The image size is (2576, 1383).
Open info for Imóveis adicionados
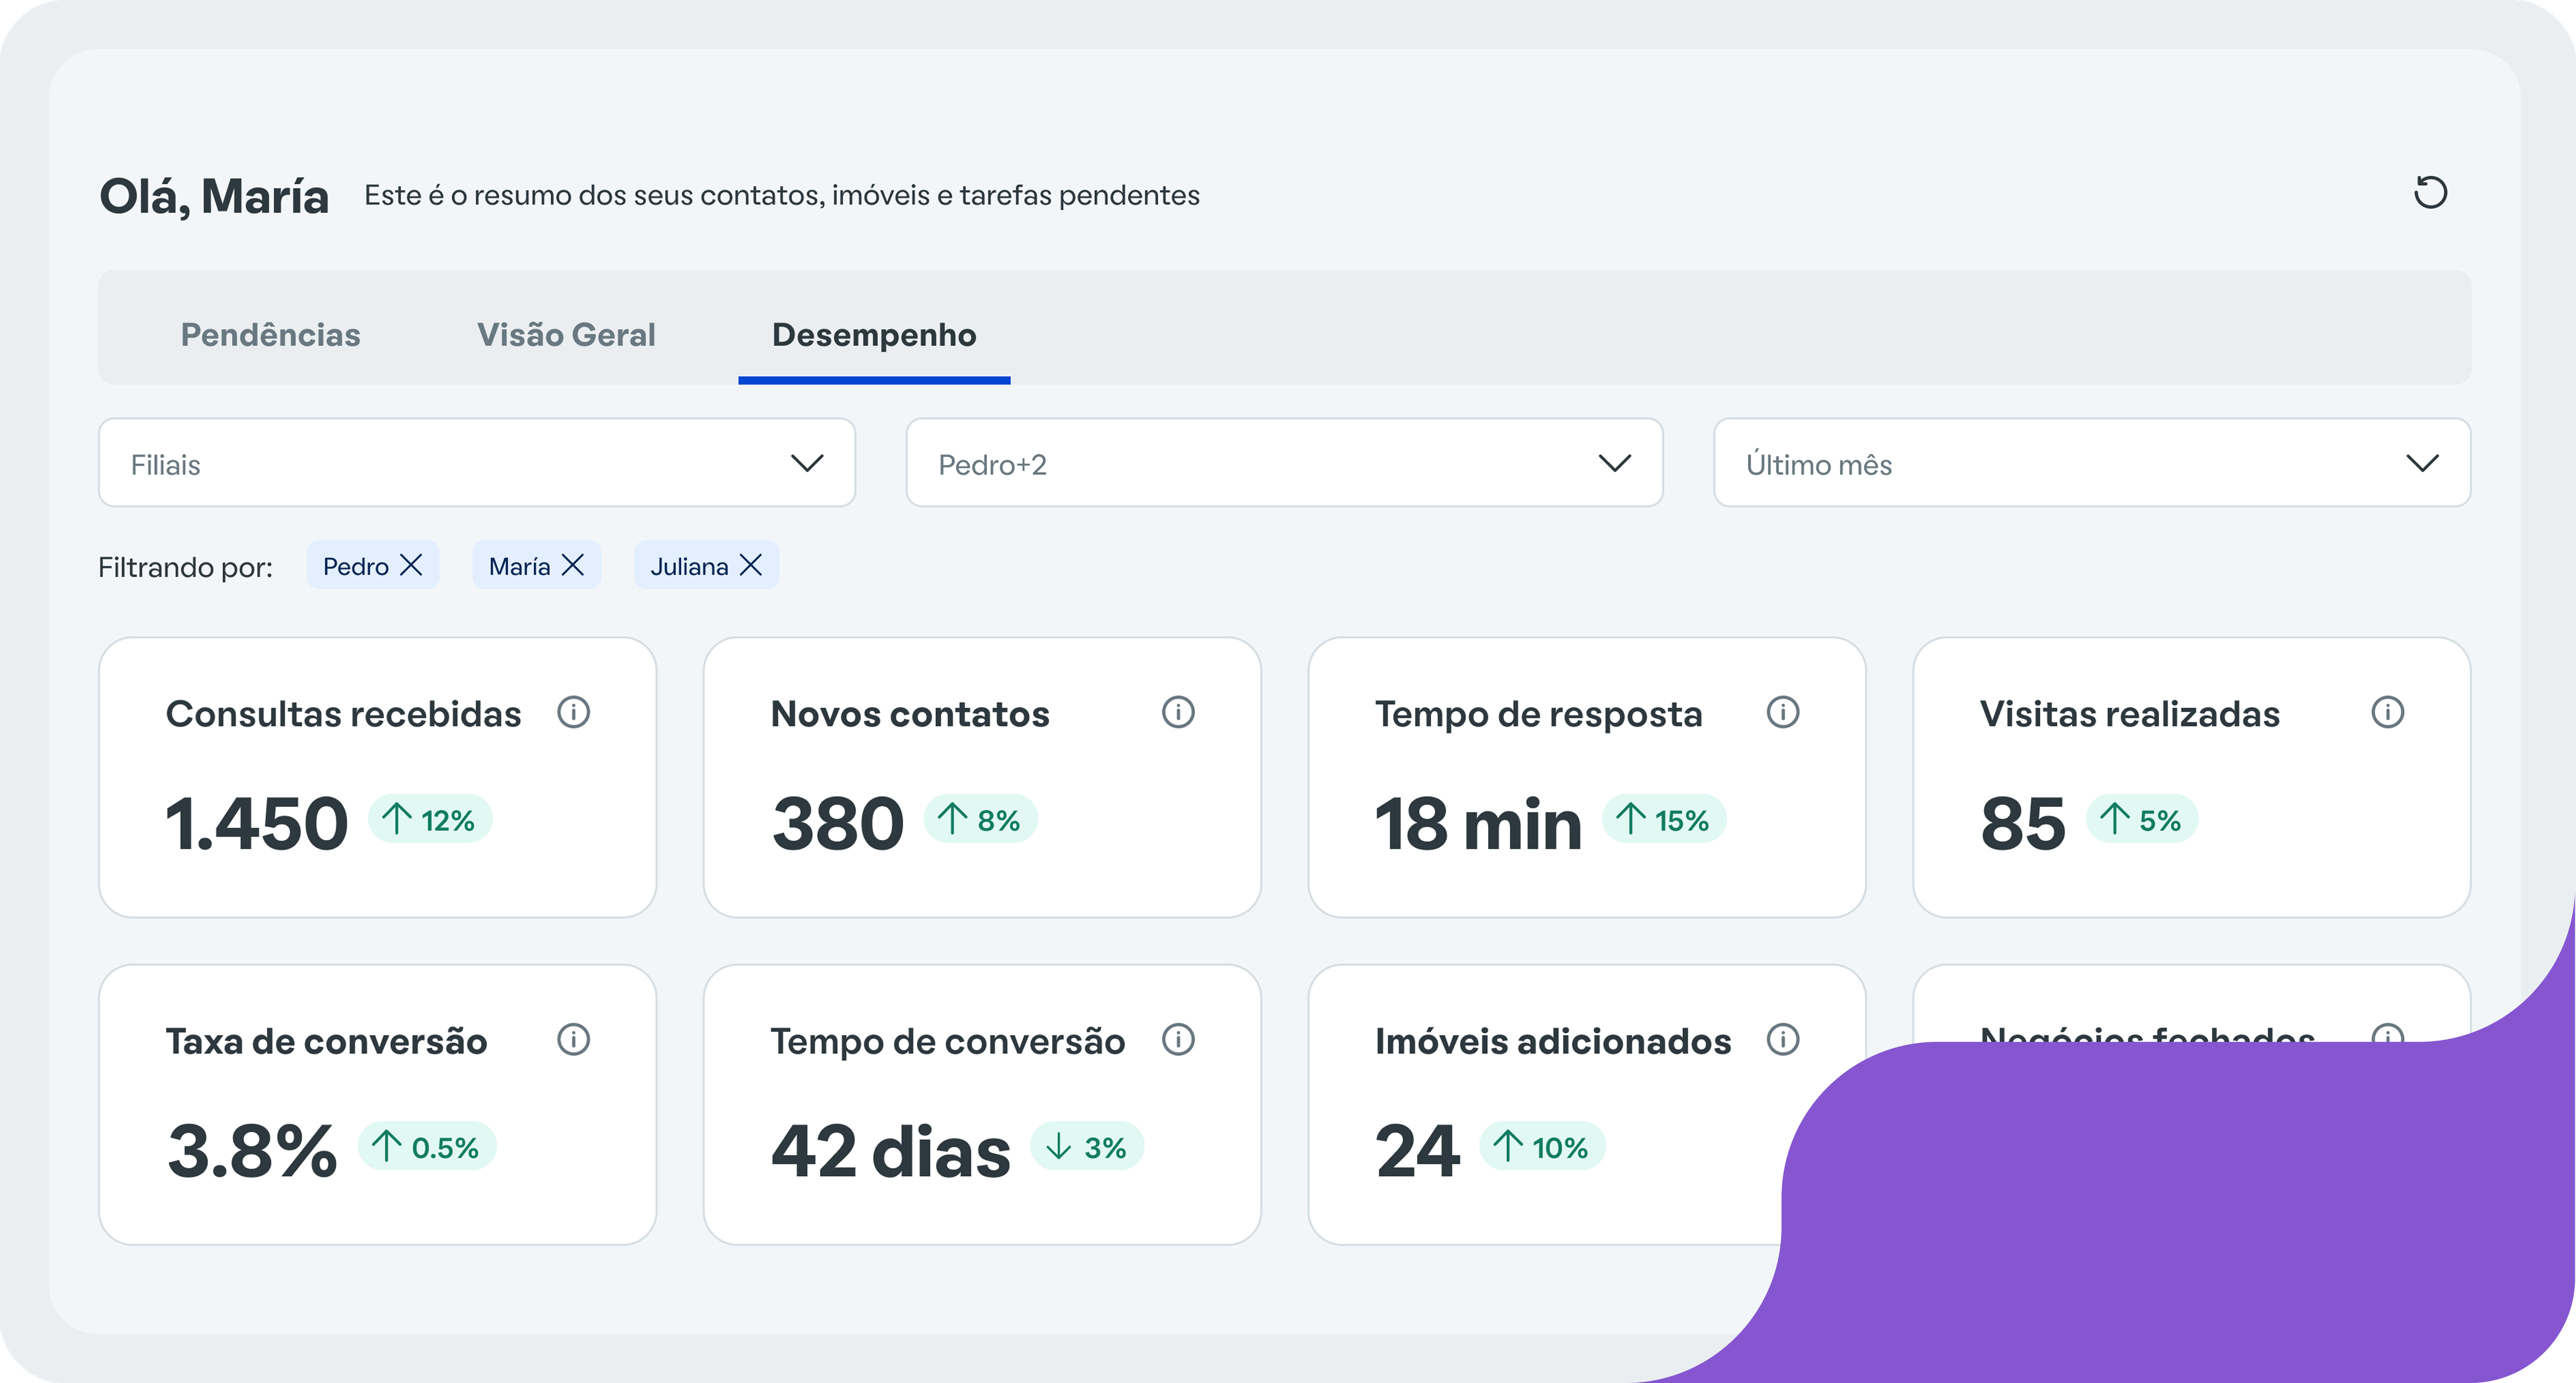1783,1040
